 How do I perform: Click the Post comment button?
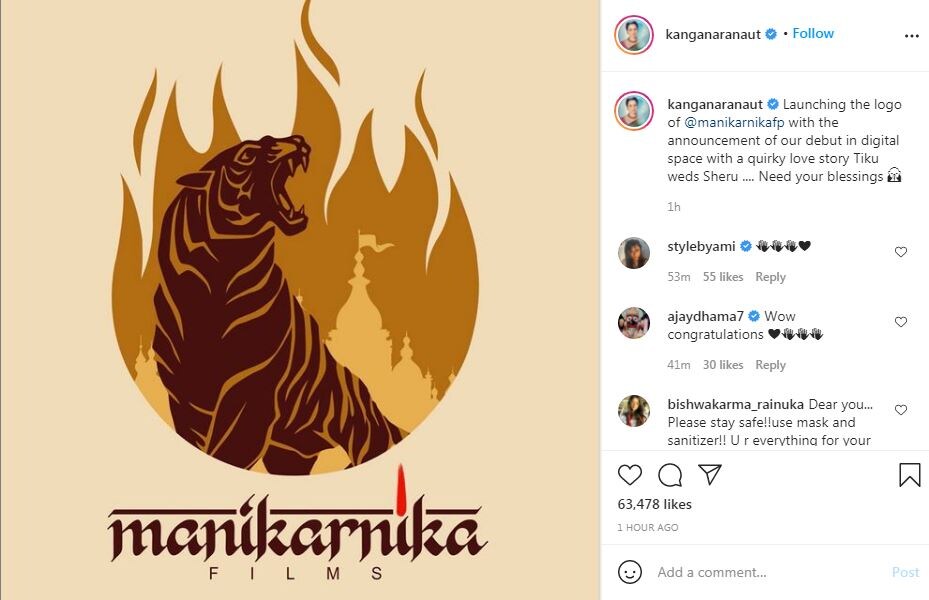905,572
